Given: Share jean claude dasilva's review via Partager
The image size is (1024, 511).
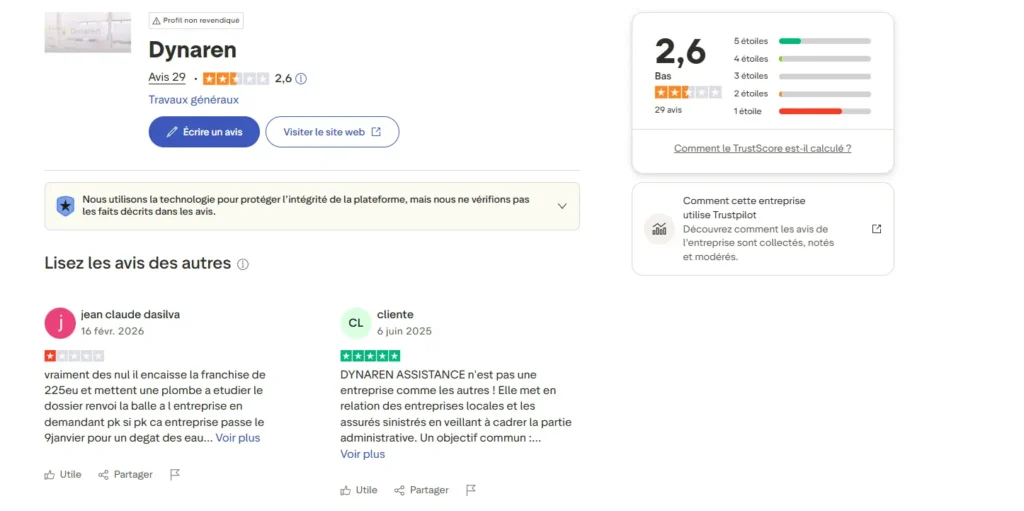Looking at the screenshot, I should 125,474.
